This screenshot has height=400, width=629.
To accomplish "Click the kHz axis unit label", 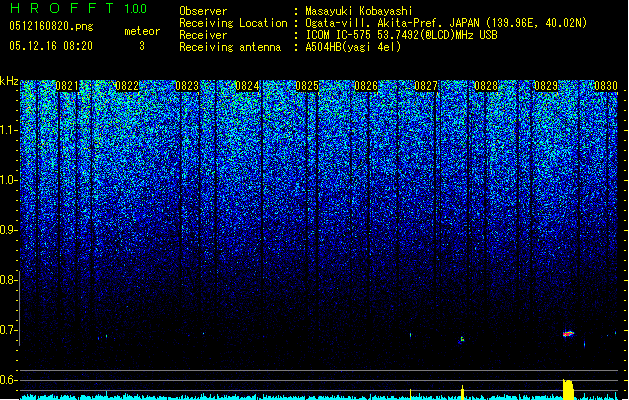I will [x=9, y=81].
